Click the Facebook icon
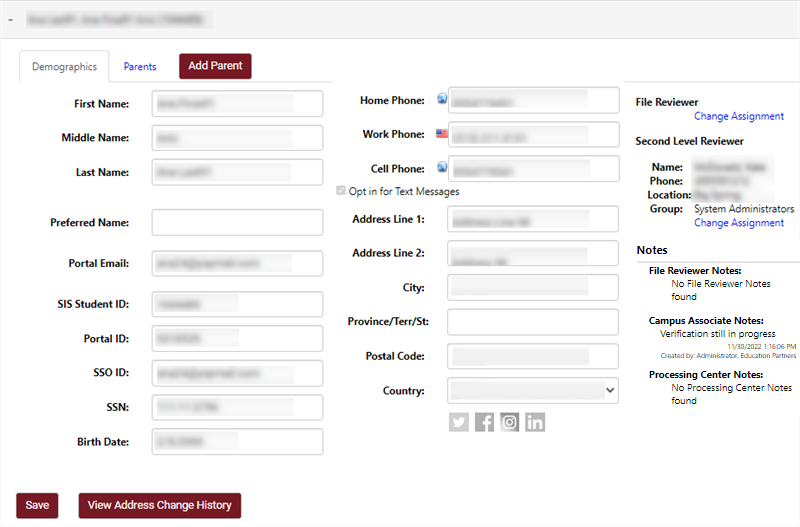The width and height of the screenshot is (800, 527). [484, 422]
